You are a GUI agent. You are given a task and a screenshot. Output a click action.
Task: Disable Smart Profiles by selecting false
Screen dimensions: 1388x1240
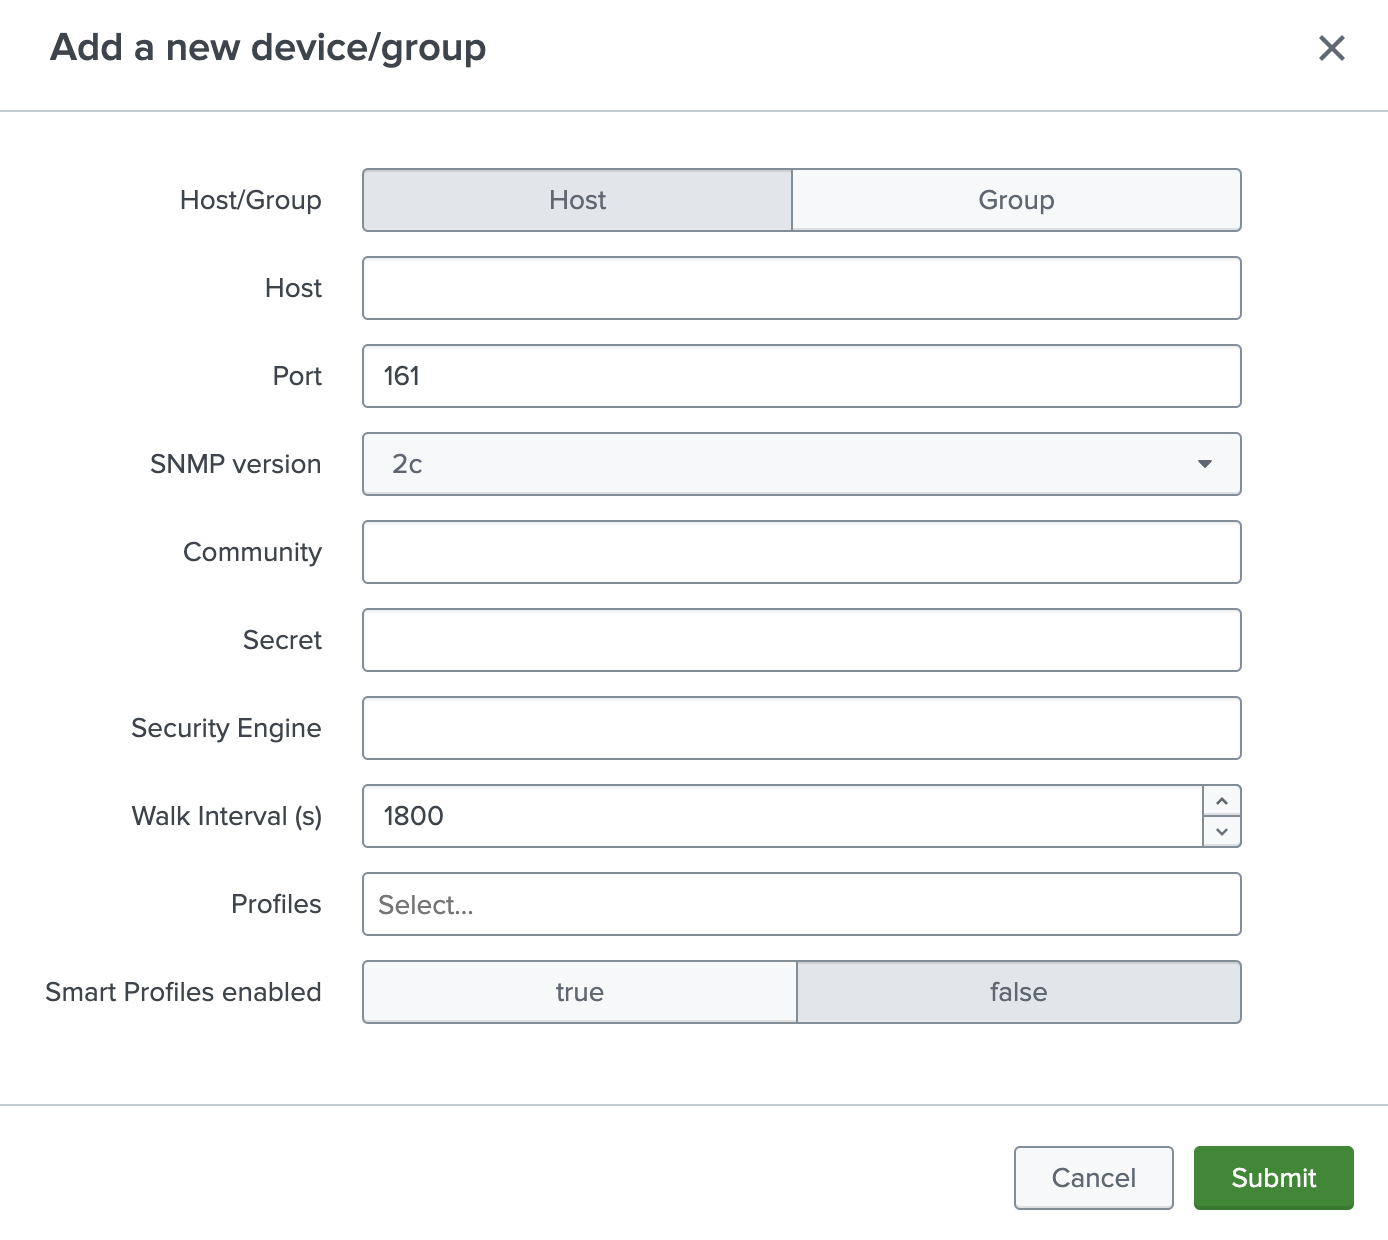point(1018,992)
